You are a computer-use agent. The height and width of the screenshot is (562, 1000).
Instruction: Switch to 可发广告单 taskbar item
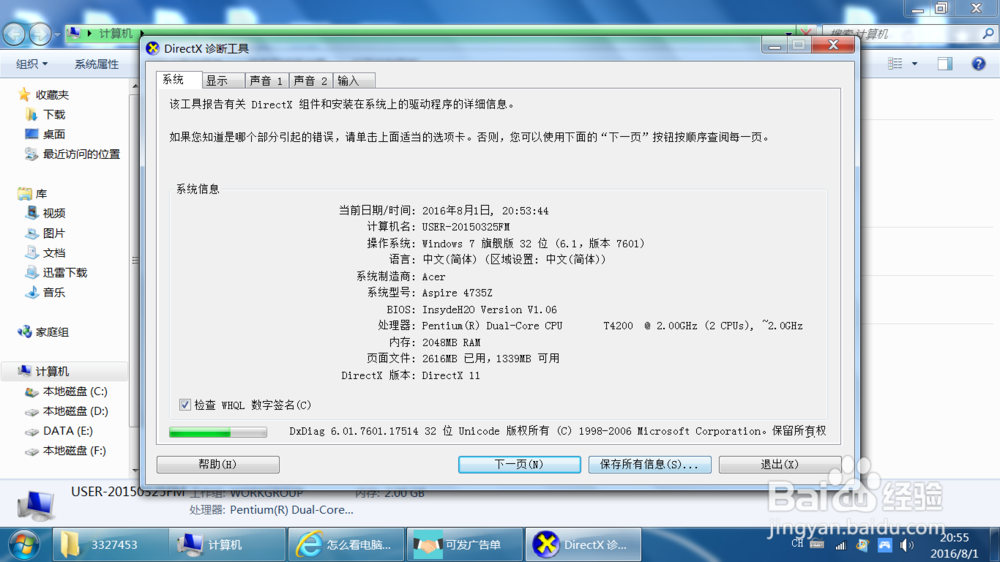(x=465, y=545)
